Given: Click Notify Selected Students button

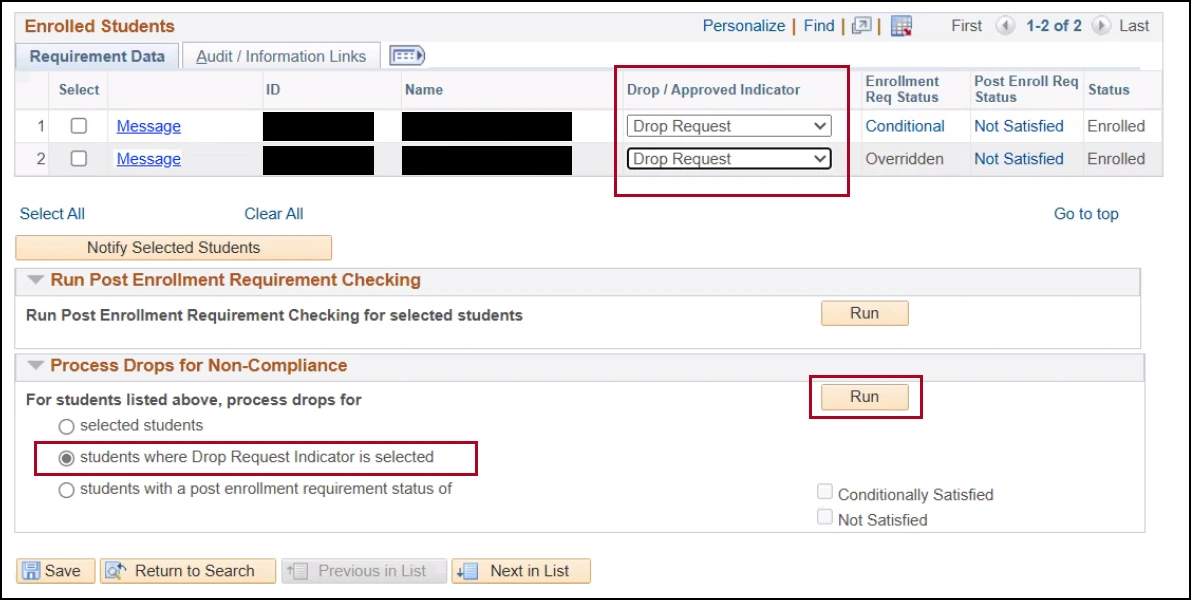Looking at the screenshot, I should (173, 248).
